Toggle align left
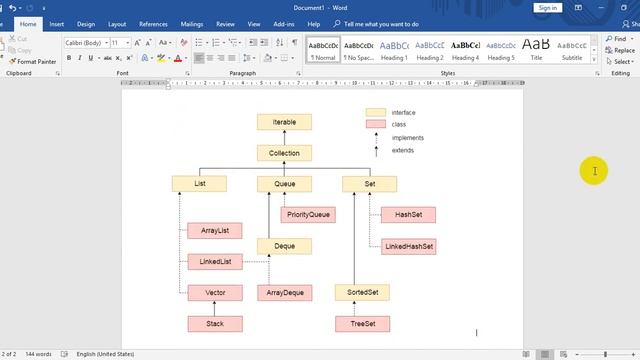Viewport: 640px width, 360px height. pyautogui.click(x=199, y=58)
